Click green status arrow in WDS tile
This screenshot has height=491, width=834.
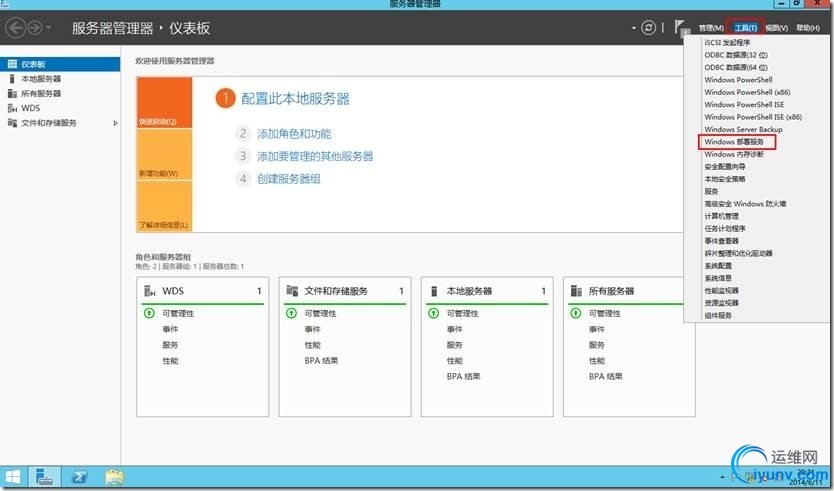coord(149,313)
